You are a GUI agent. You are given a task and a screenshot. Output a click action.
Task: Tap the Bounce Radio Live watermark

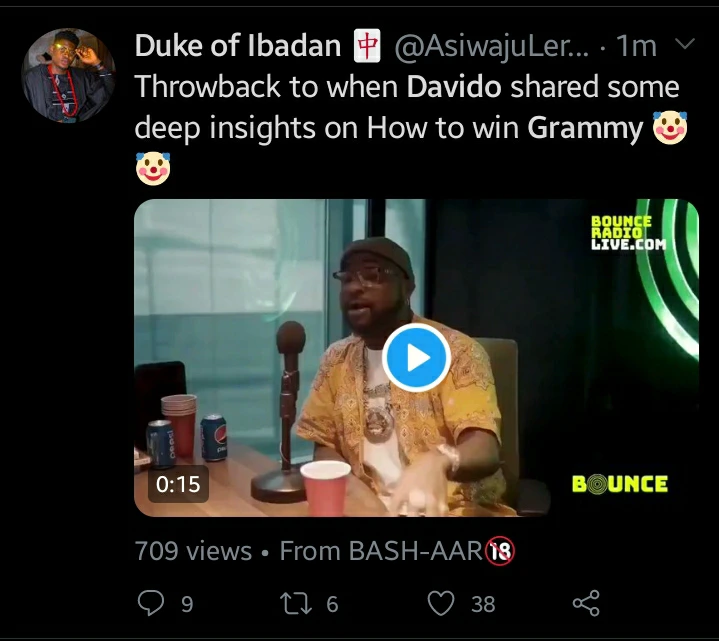[x=628, y=232]
